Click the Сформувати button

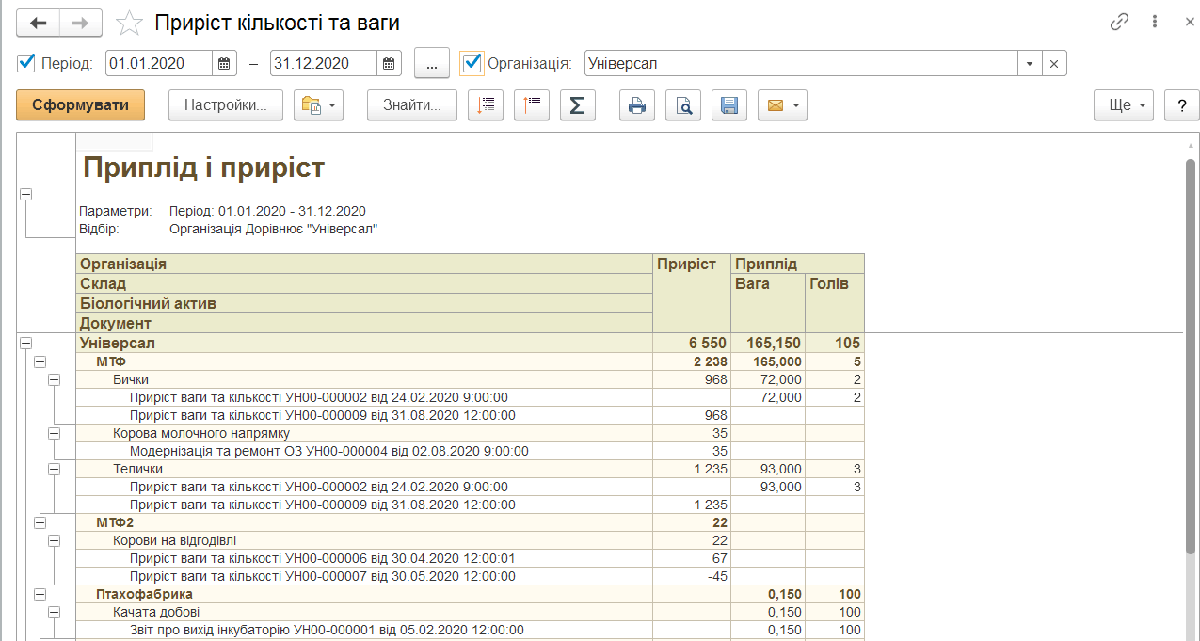tap(80, 105)
